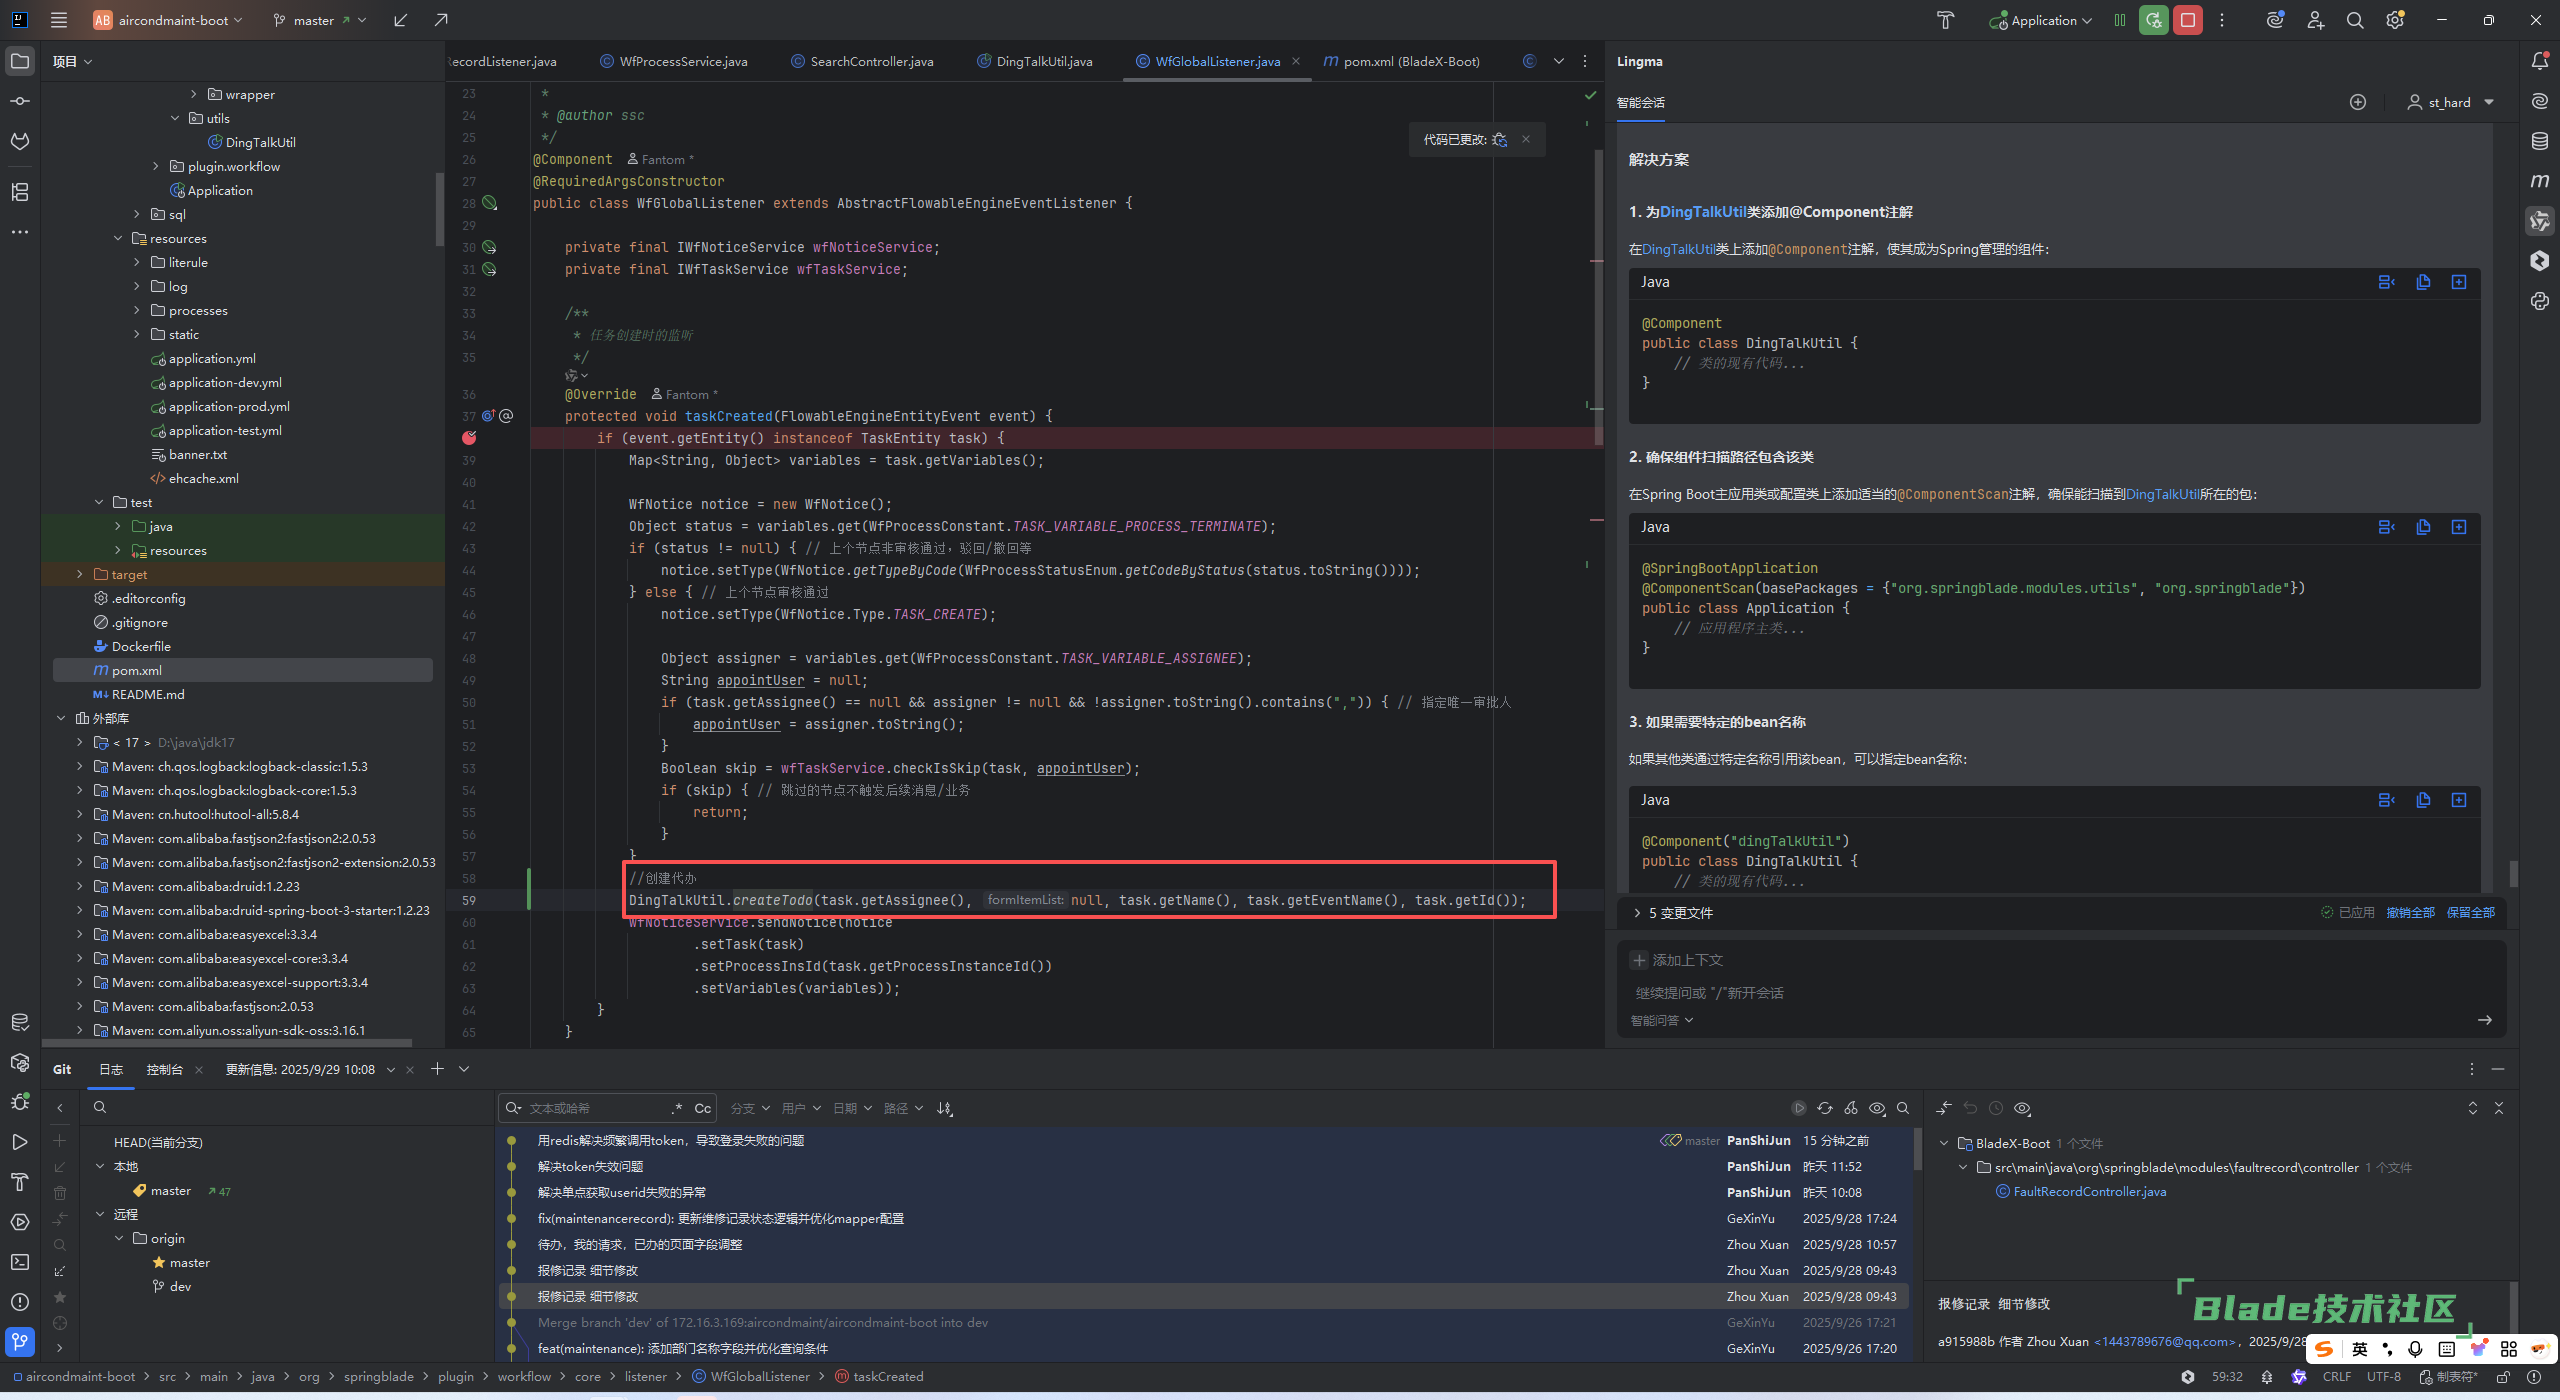2560x1400 pixels.
Task: Click 撤销全部 to undo all changes
Action: tap(2410, 913)
